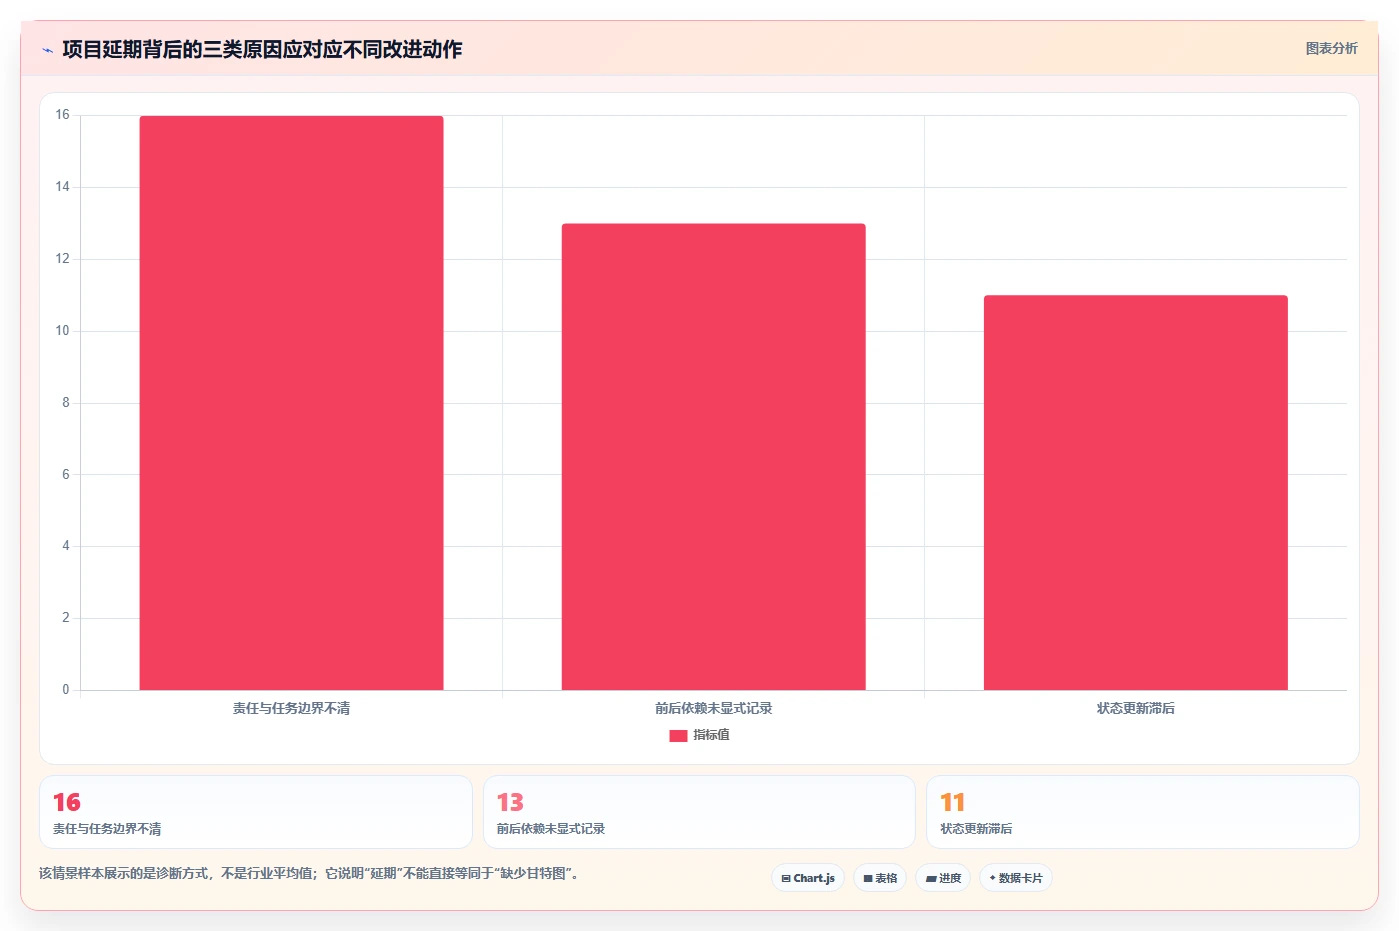Click the y-axis tick label 10
The width and height of the screenshot is (1399, 931).
[x=63, y=331]
